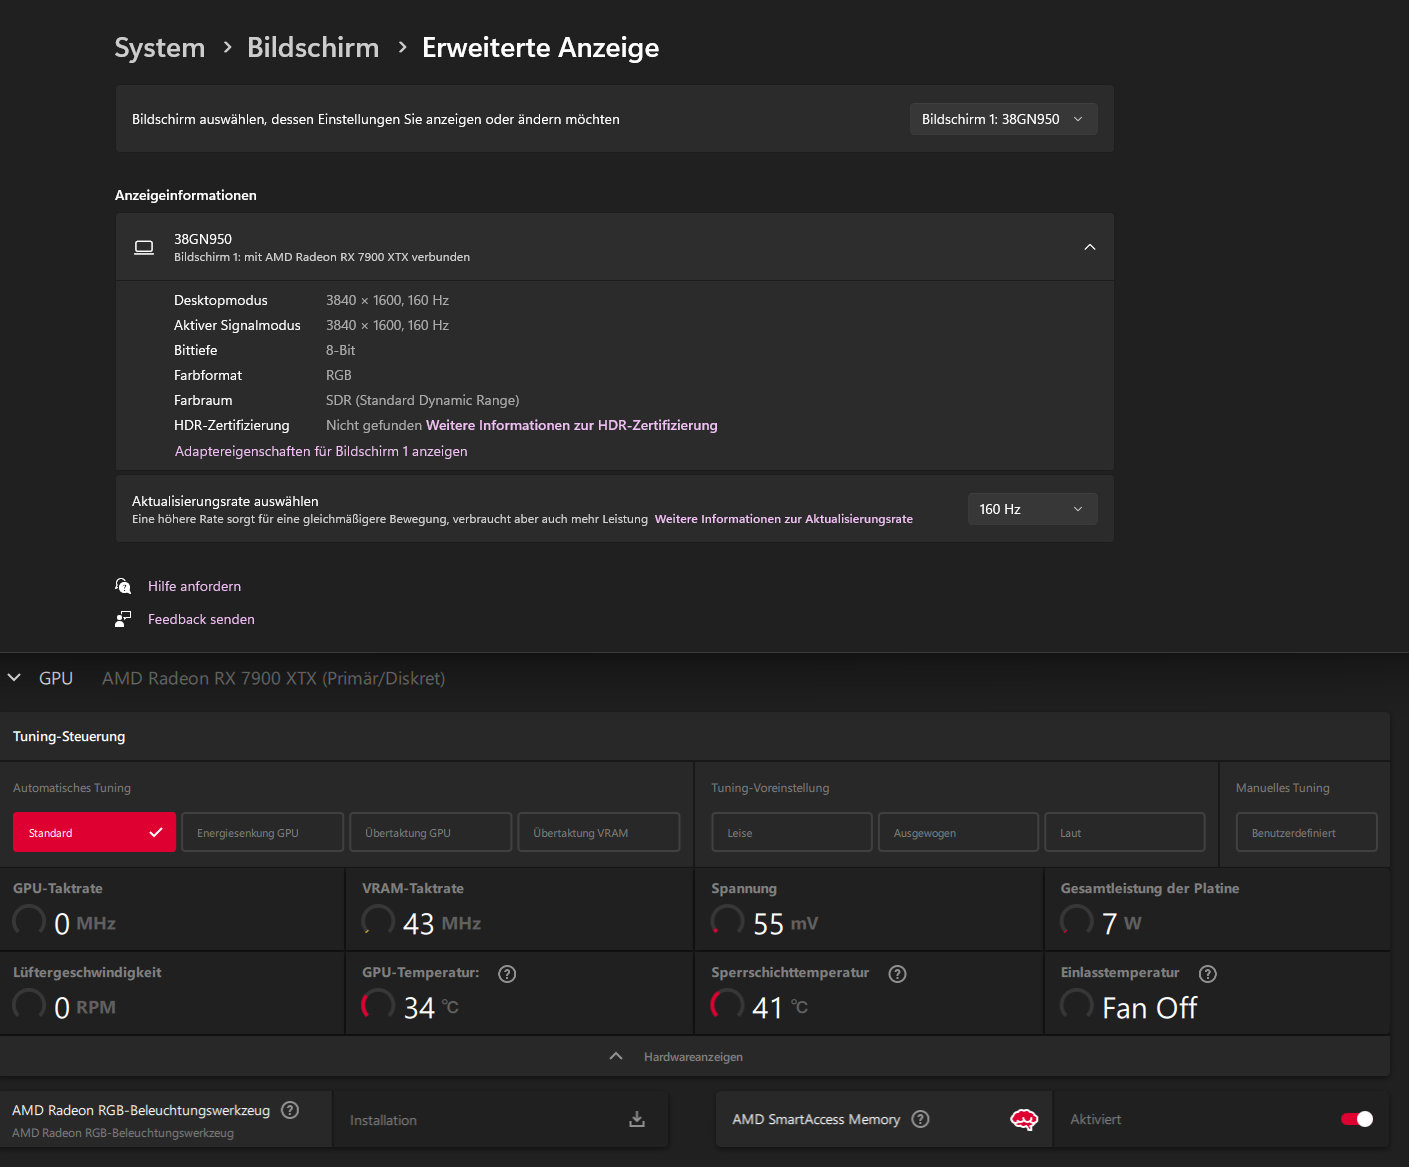Select Standard automatic tuning

click(94, 832)
